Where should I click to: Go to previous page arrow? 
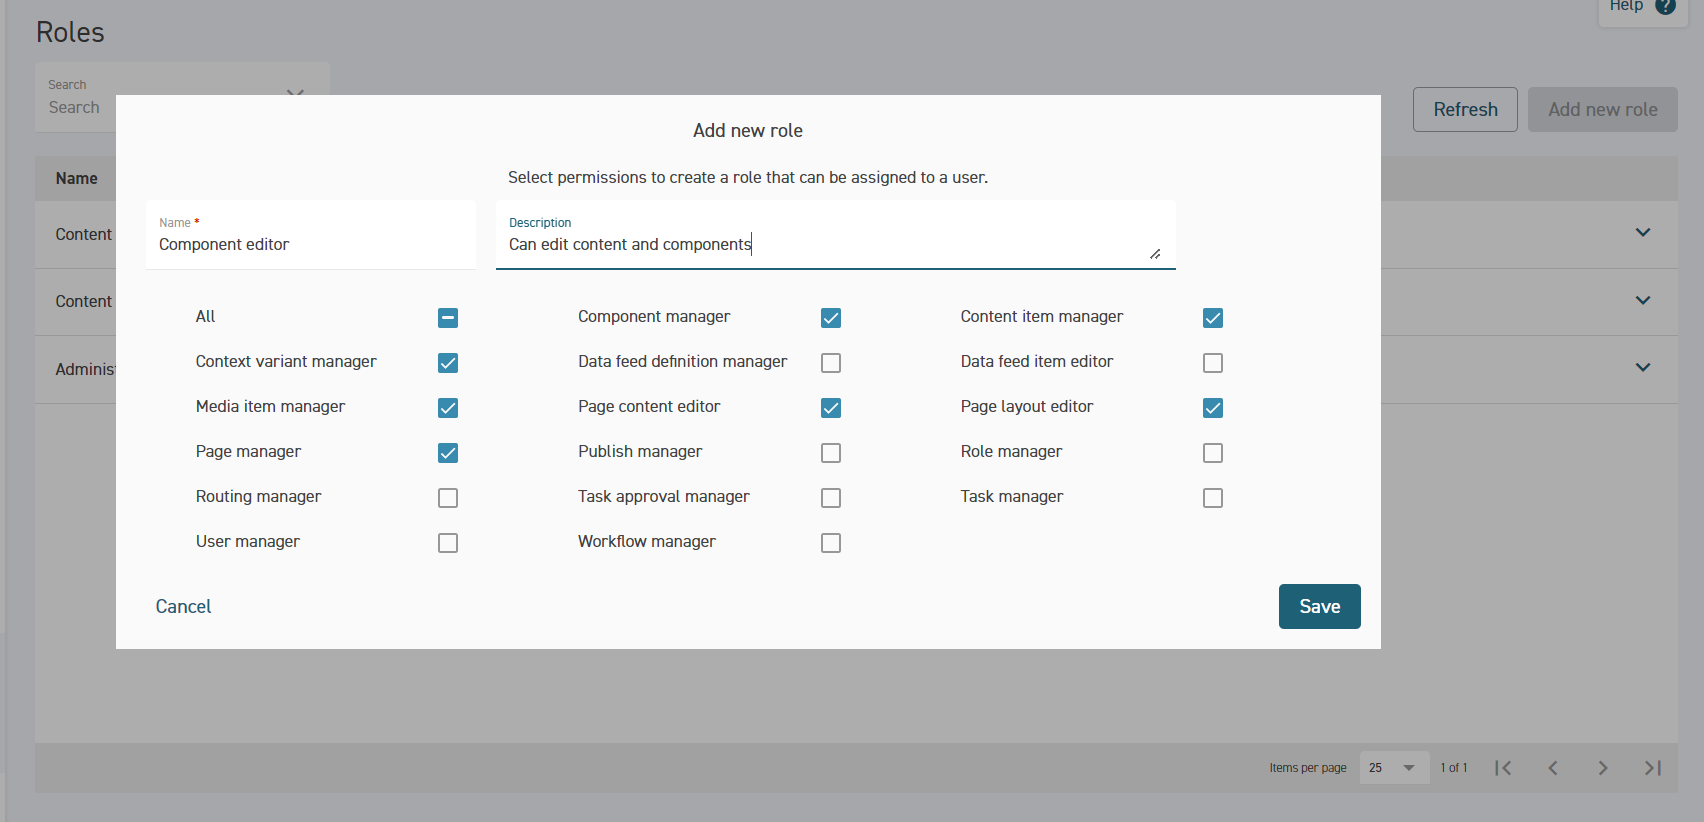pos(1553,768)
